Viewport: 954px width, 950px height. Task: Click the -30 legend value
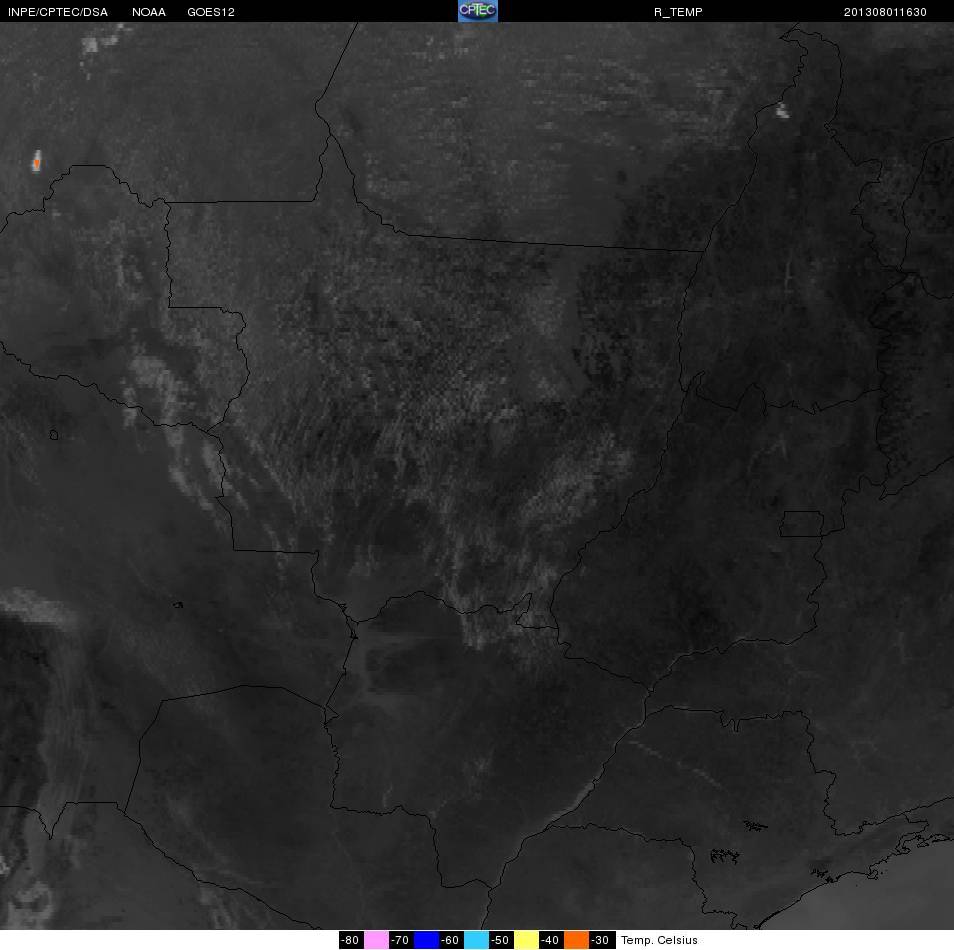click(x=602, y=940)
